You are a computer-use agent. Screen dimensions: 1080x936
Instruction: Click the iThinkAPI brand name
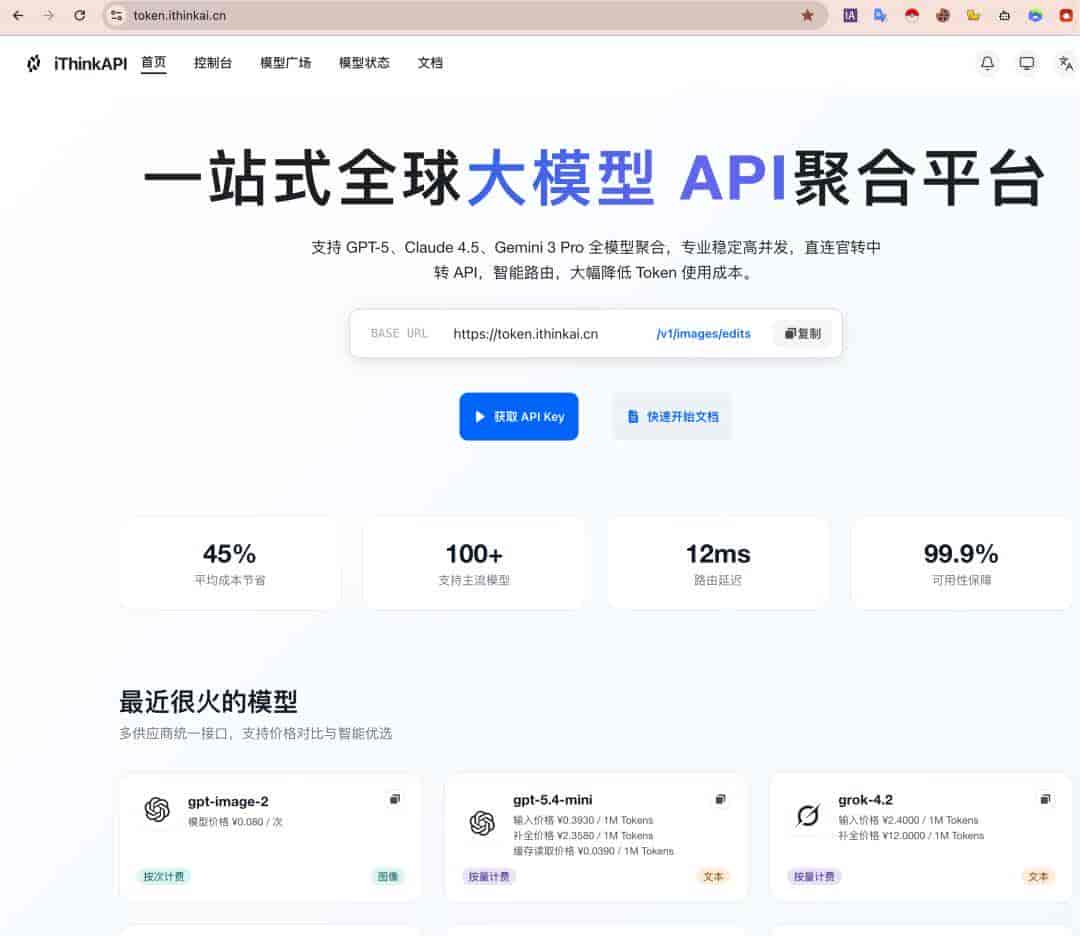90,63
